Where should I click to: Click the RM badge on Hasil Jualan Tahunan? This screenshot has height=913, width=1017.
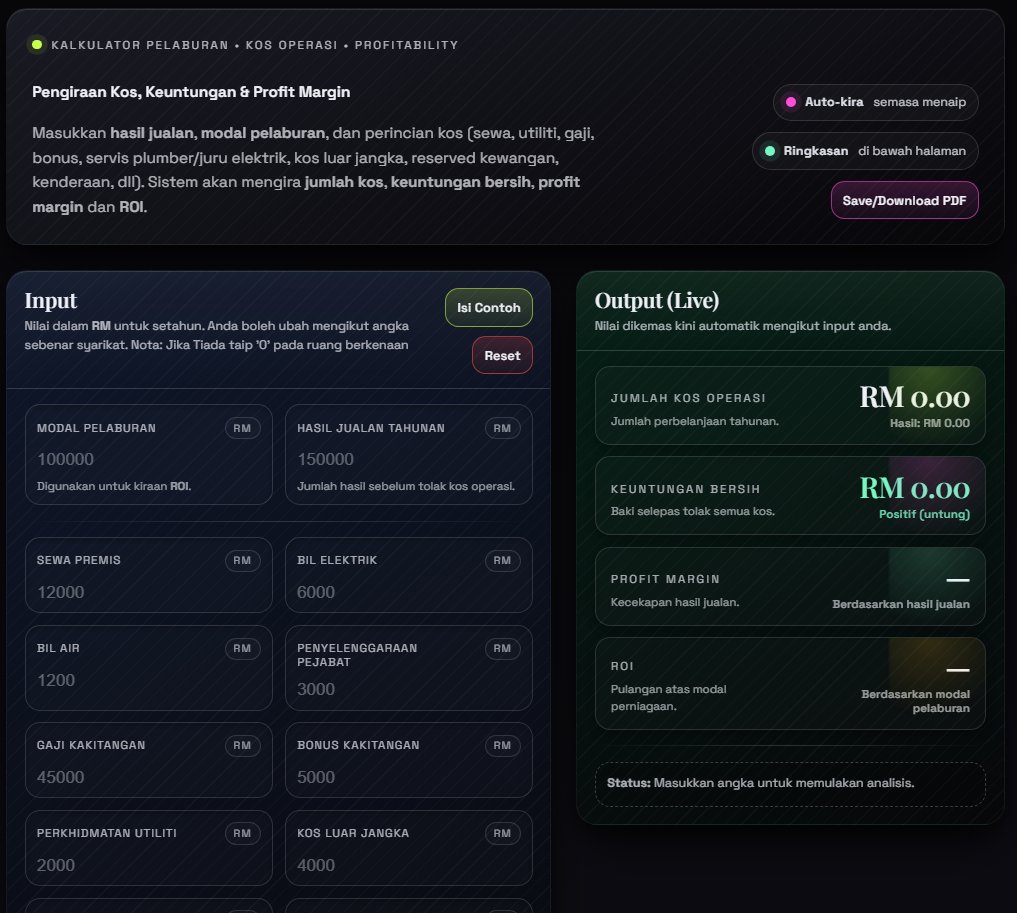pyautogui.click(x=503, y=428)
